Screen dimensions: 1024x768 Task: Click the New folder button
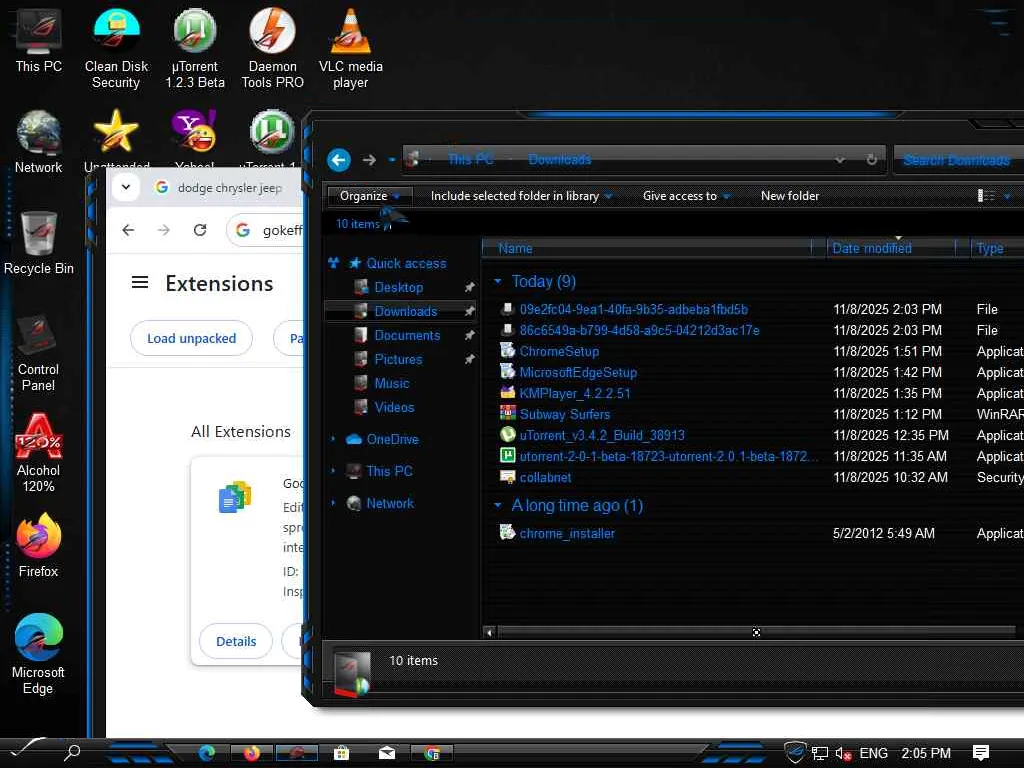(790, 196)
